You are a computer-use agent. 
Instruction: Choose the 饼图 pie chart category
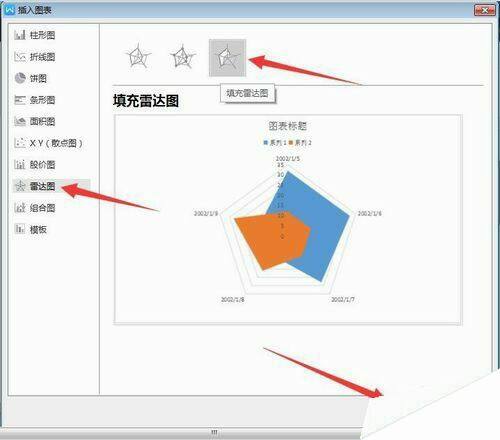31,78
